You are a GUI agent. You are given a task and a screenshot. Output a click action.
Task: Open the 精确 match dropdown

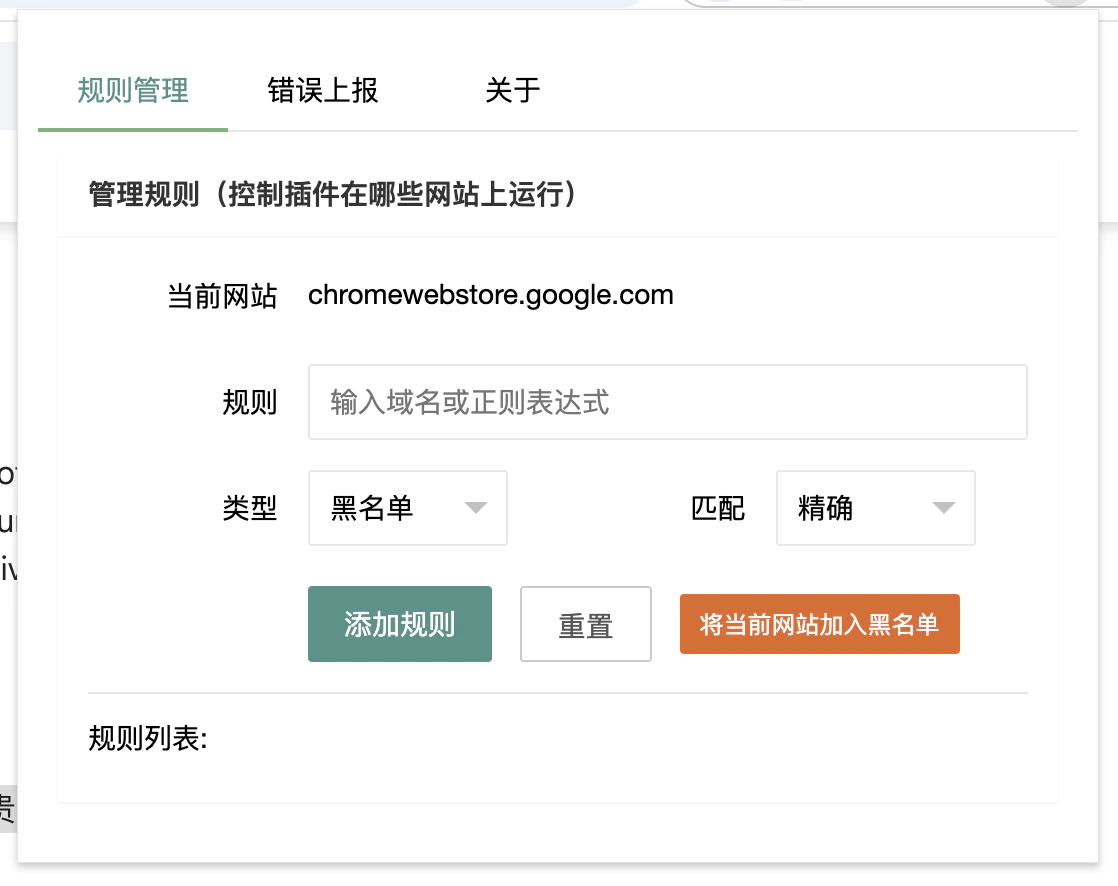point(875,508)
